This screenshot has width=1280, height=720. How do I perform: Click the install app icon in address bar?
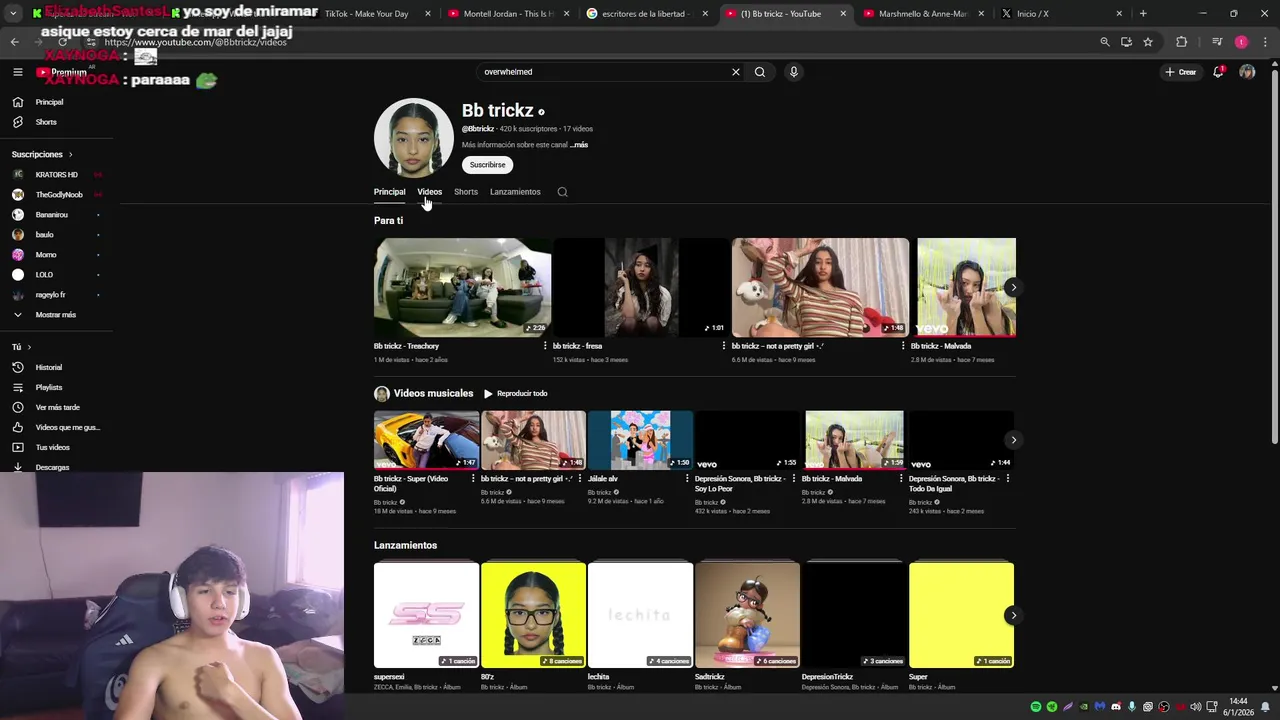tap(1126, 42)
